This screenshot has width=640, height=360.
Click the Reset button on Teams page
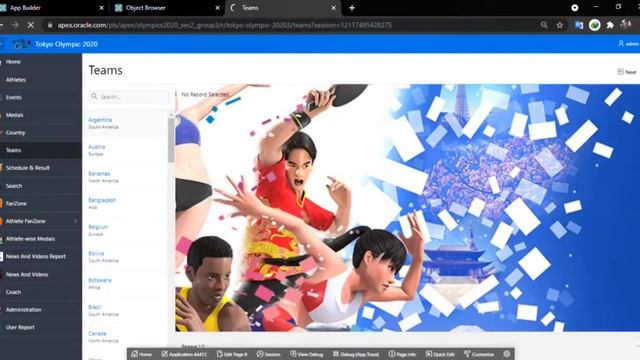[x=627, y=72]
